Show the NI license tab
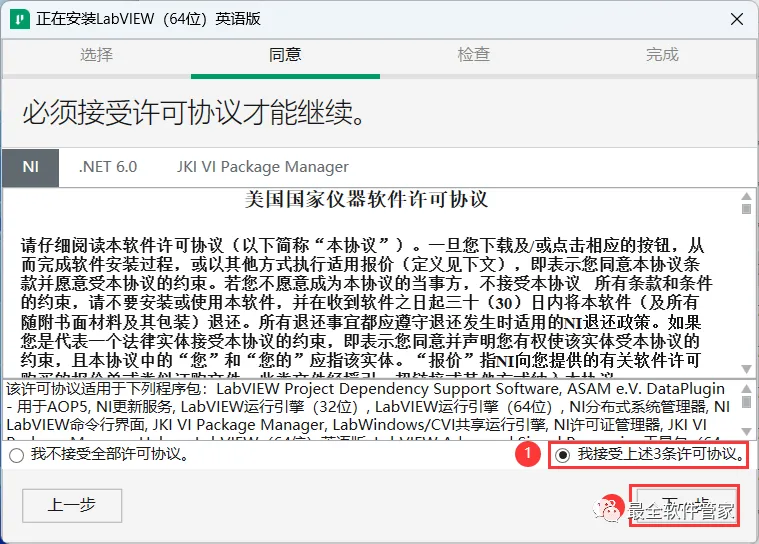 30,167
